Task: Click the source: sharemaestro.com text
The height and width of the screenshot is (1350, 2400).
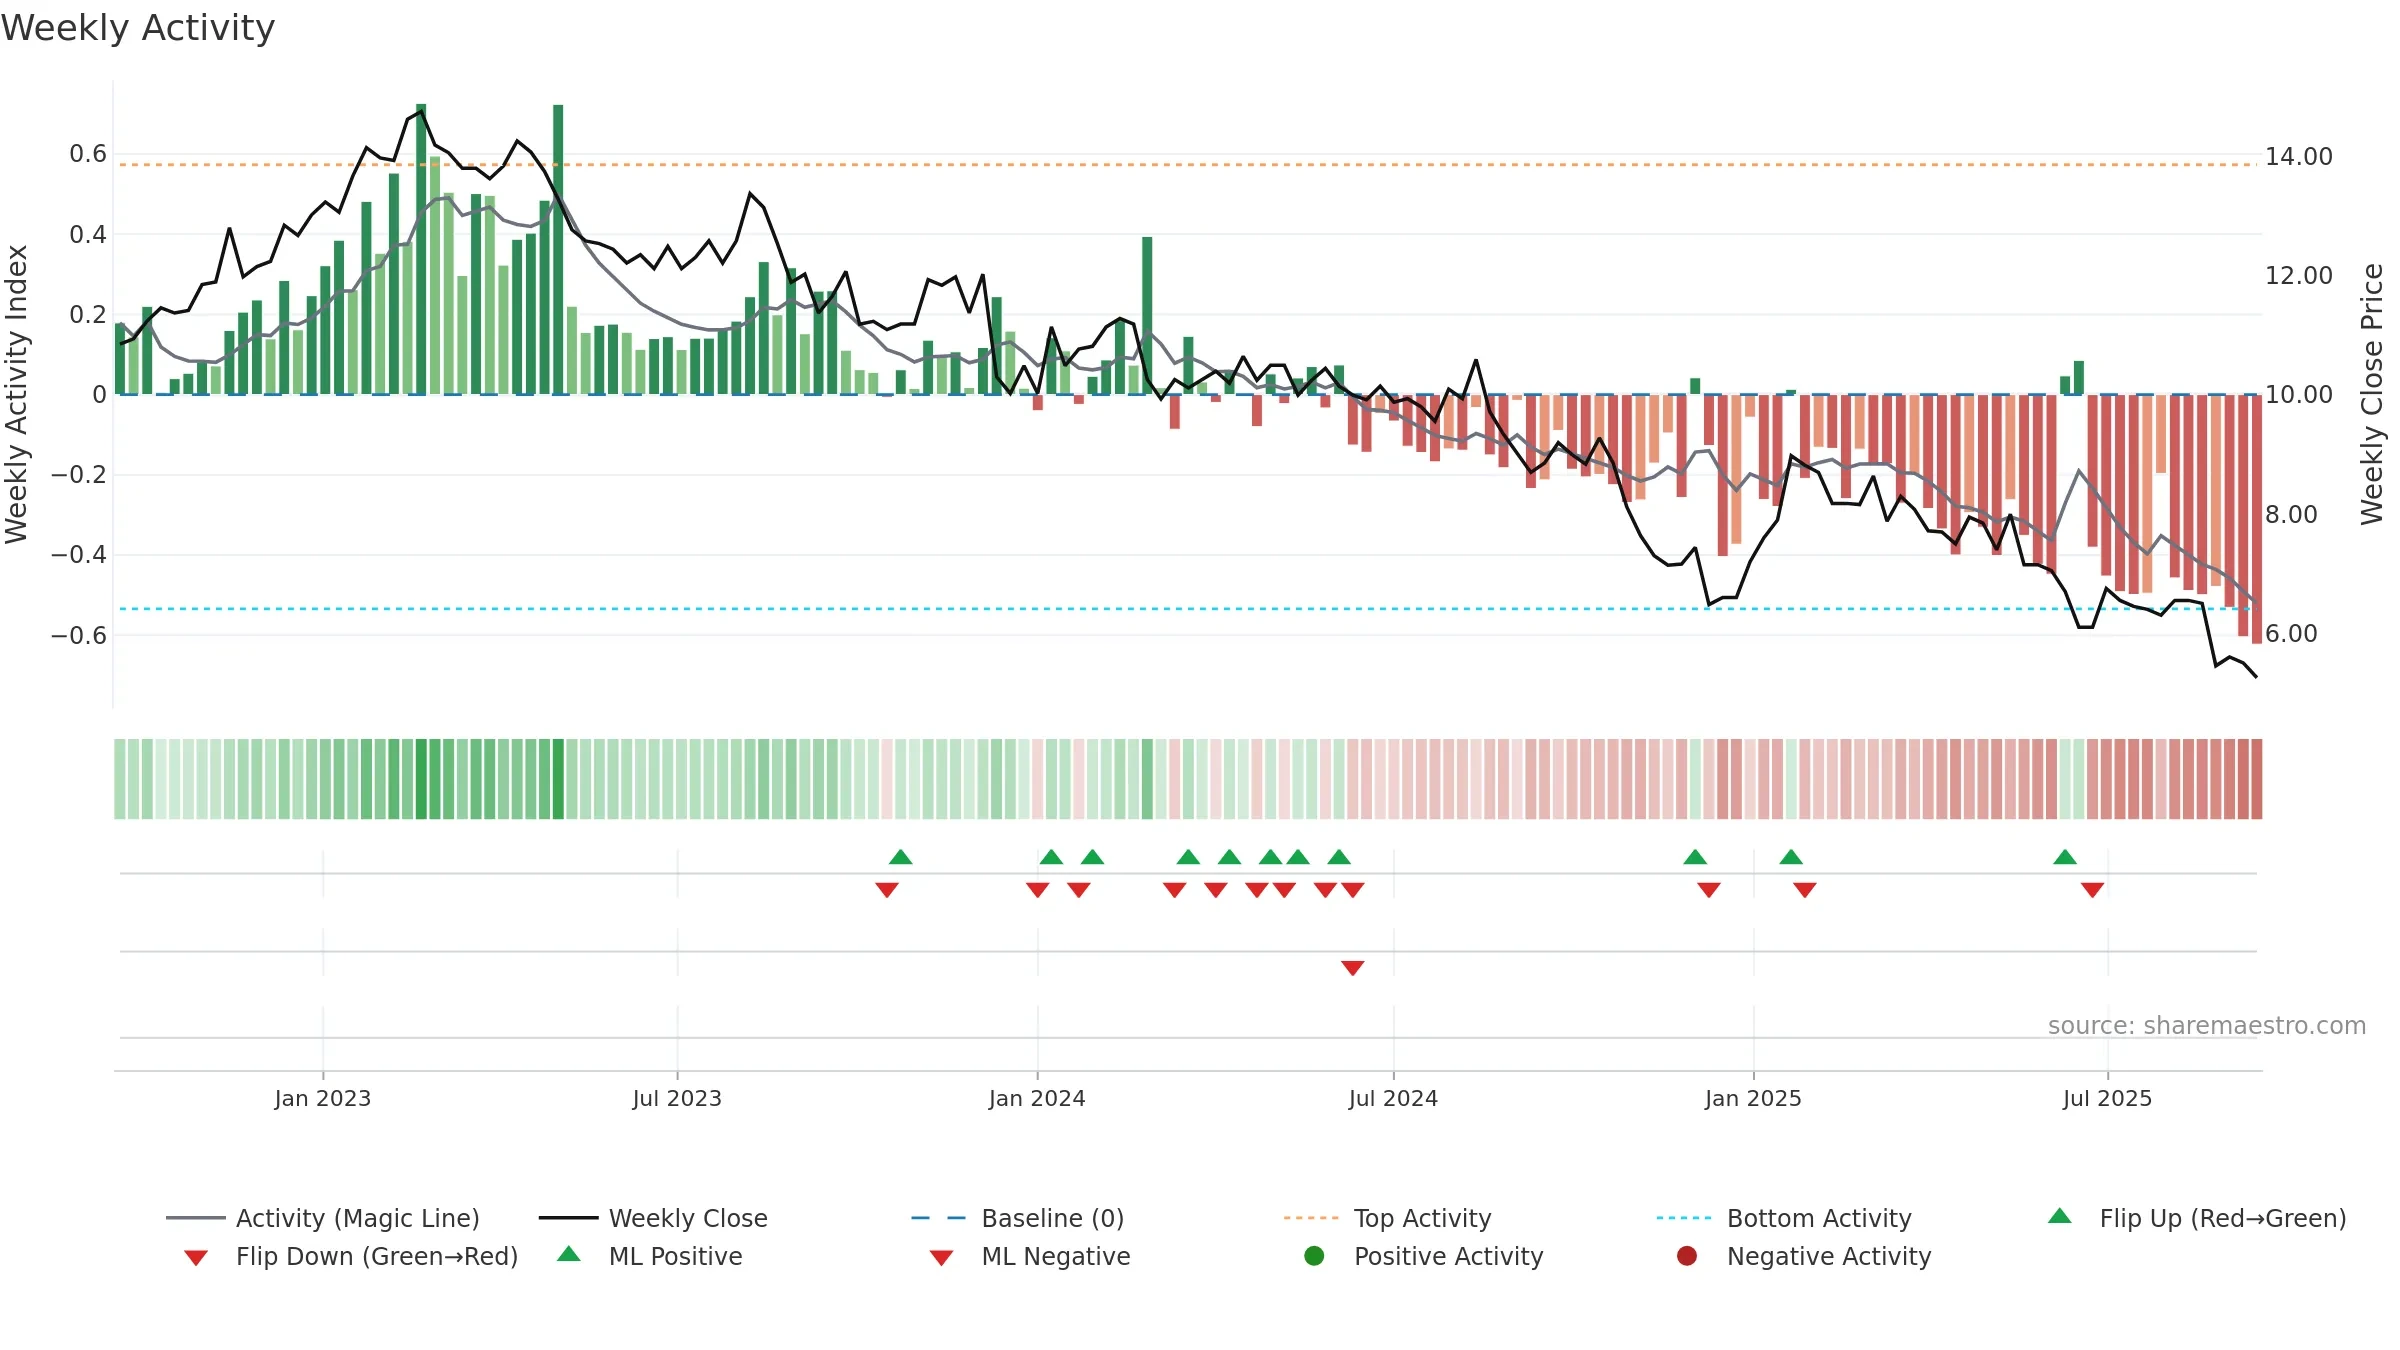Action: coord(2206,1025)
